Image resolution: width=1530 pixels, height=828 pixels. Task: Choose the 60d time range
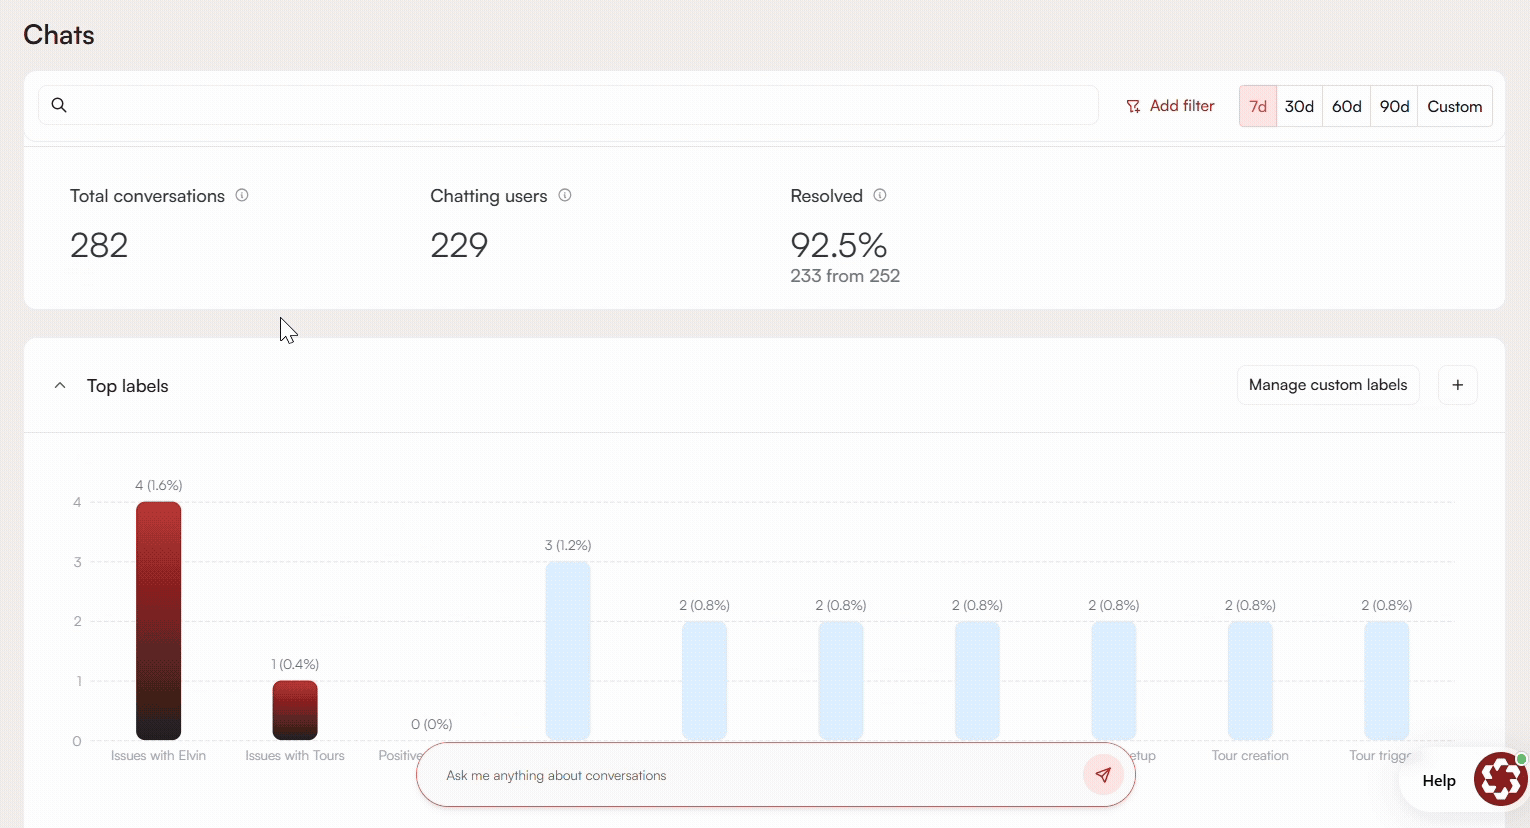pyautogui.click(x=1347, y=106)
